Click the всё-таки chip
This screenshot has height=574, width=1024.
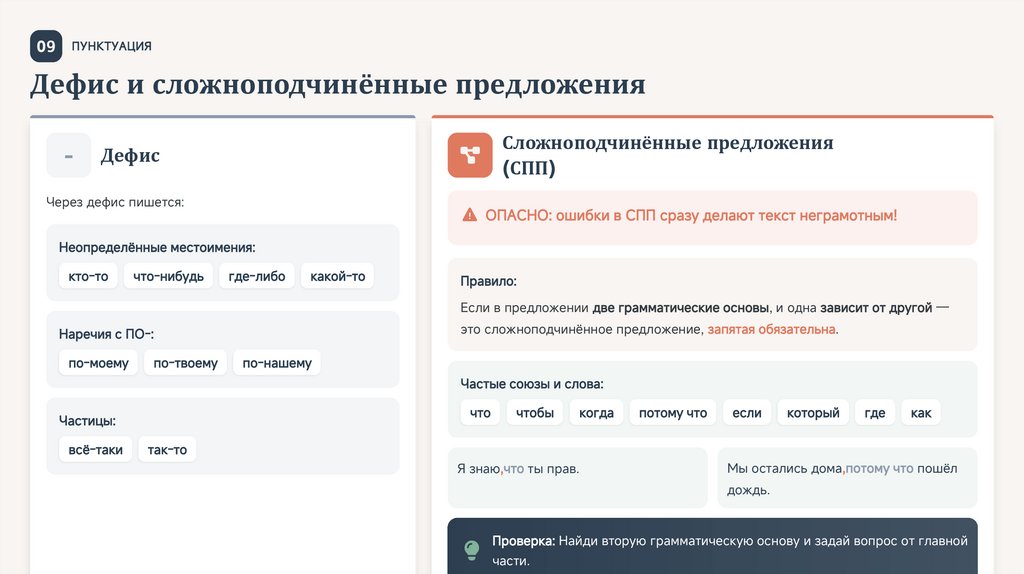coord(95,450)
